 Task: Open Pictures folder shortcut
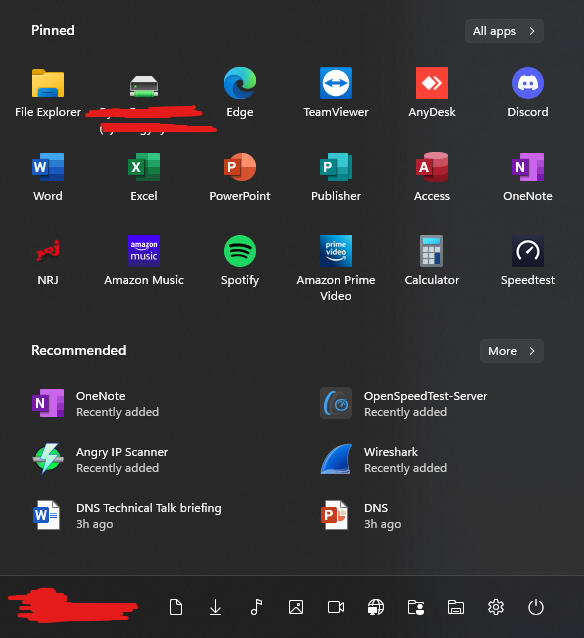click(x=296, y=607)
